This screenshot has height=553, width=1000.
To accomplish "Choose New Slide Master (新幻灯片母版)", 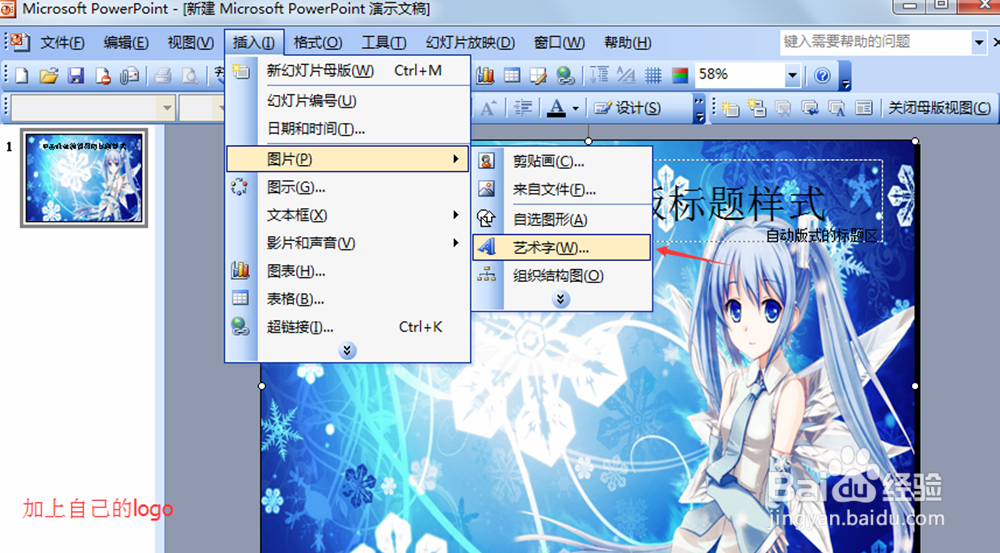I will (x=348, y=70).
